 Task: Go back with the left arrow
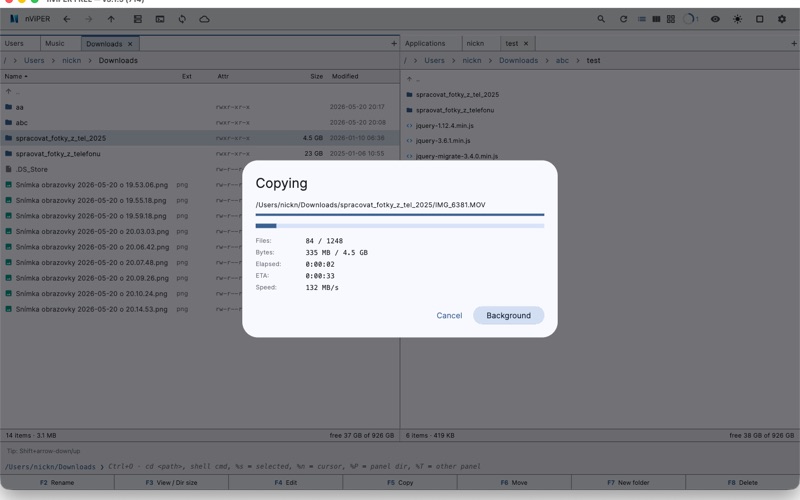[67, 19]
